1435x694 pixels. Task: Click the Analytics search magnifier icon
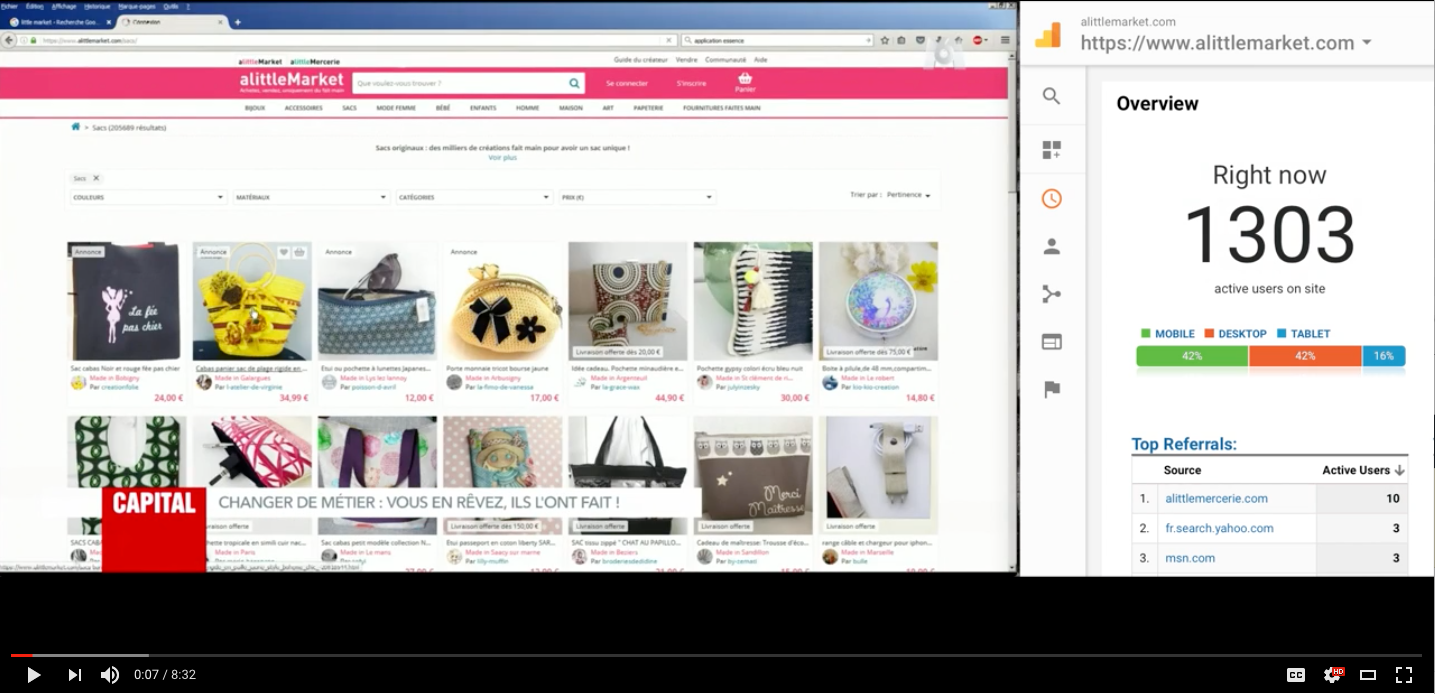pos(1051,96)
